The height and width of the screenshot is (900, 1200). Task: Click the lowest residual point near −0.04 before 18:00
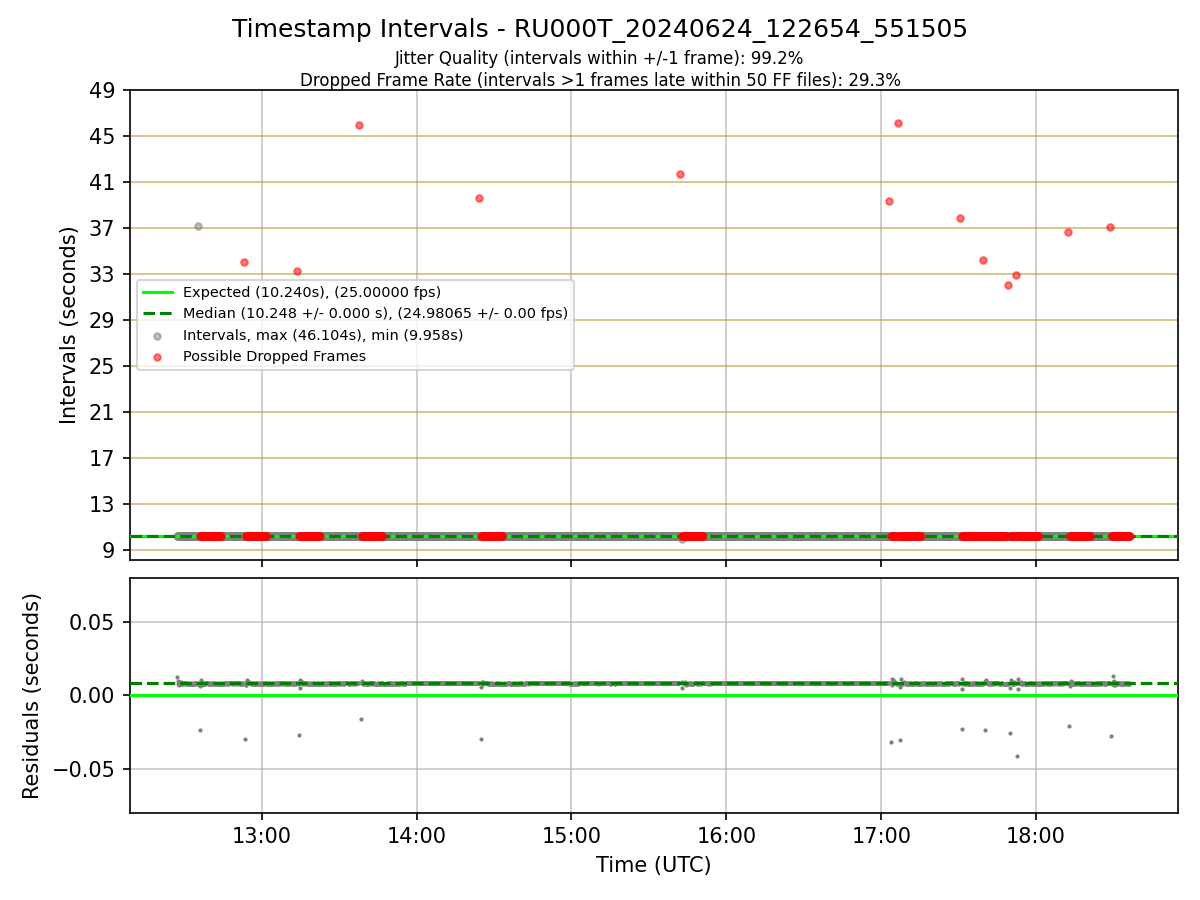pos(1017,756)
